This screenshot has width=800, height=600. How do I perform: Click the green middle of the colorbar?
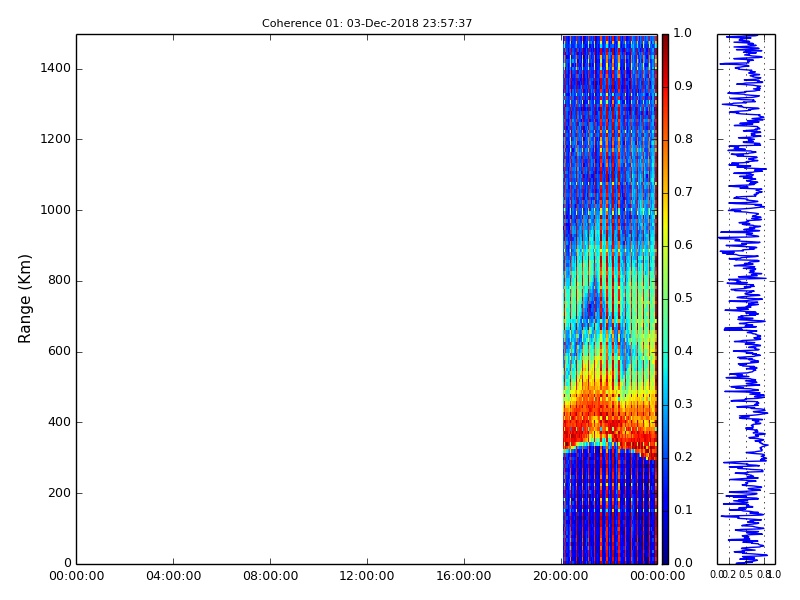click(665, 299)
